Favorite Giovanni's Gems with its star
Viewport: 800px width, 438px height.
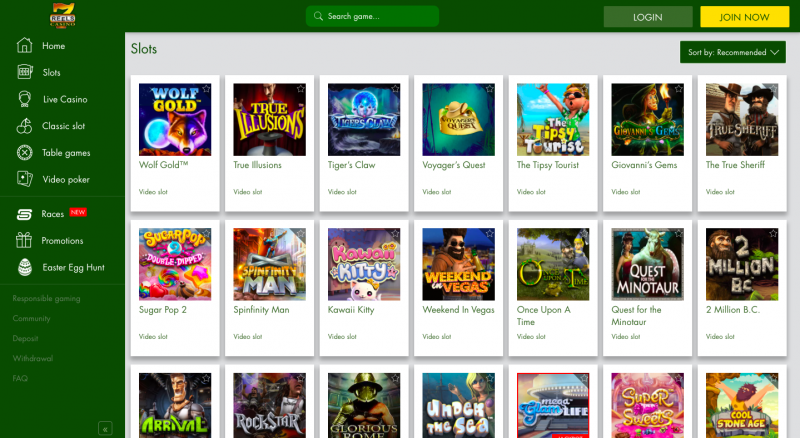pos(679,89)
